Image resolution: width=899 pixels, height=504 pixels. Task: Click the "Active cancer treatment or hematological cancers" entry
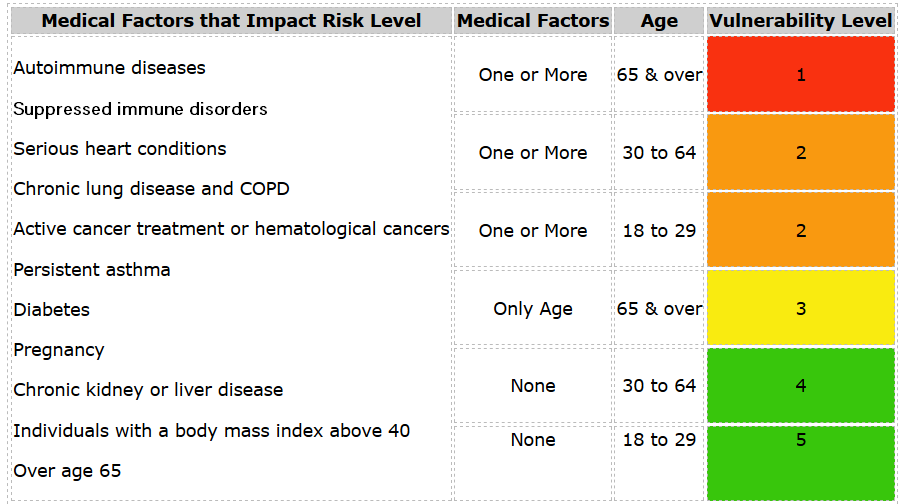pyautogui.click(x=231, y=229)
